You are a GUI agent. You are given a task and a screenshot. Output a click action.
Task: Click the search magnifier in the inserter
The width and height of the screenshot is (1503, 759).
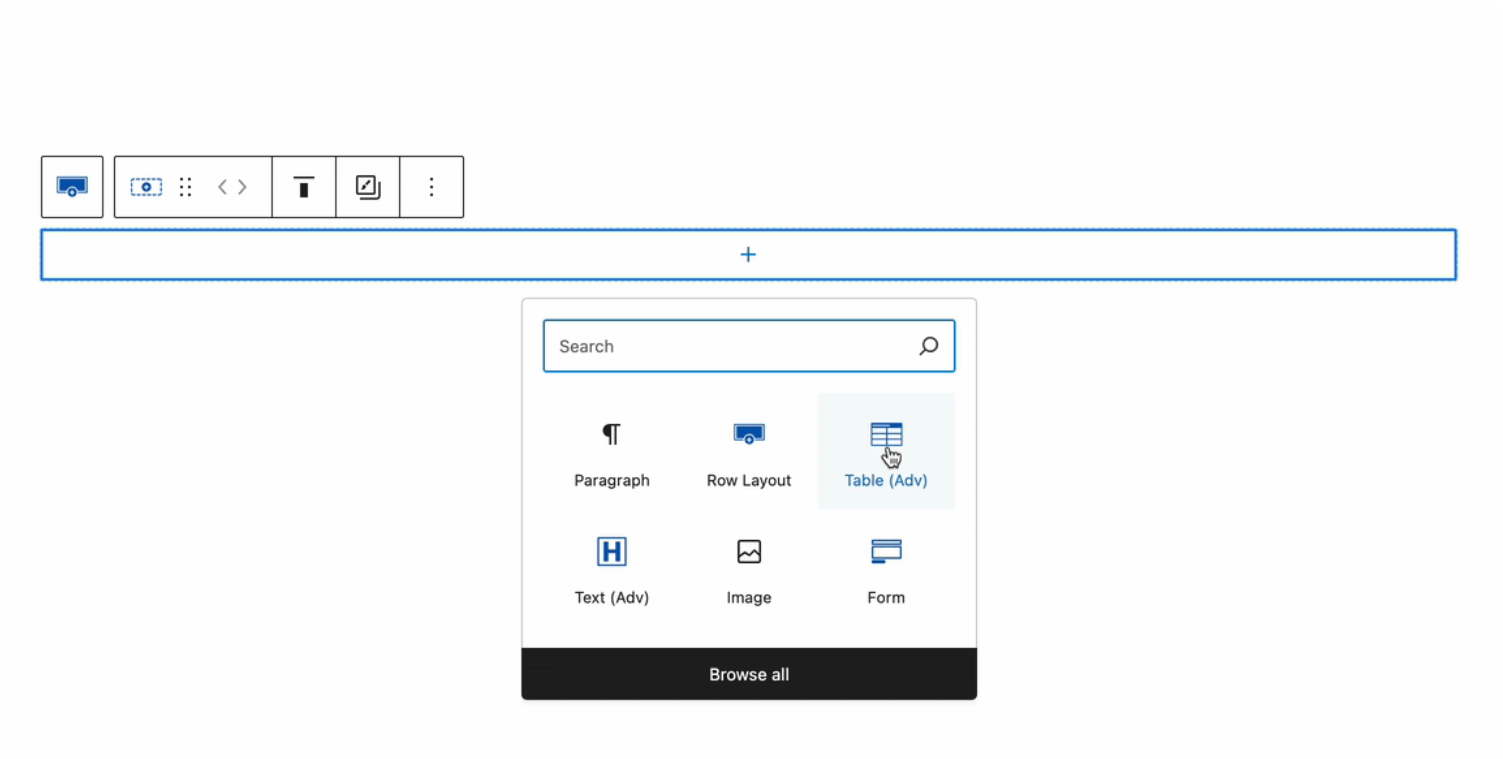click(x=929, y=345)
